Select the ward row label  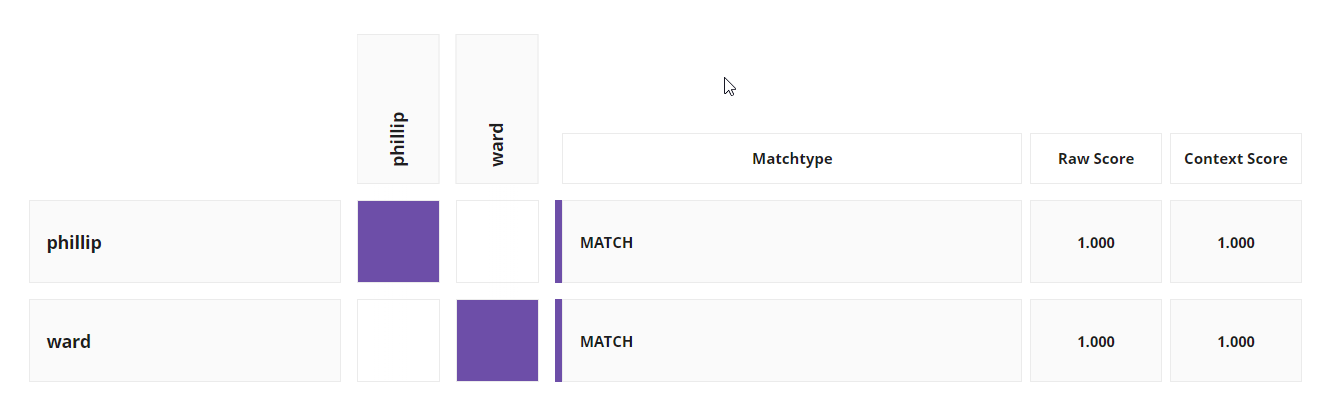(185, 341)
